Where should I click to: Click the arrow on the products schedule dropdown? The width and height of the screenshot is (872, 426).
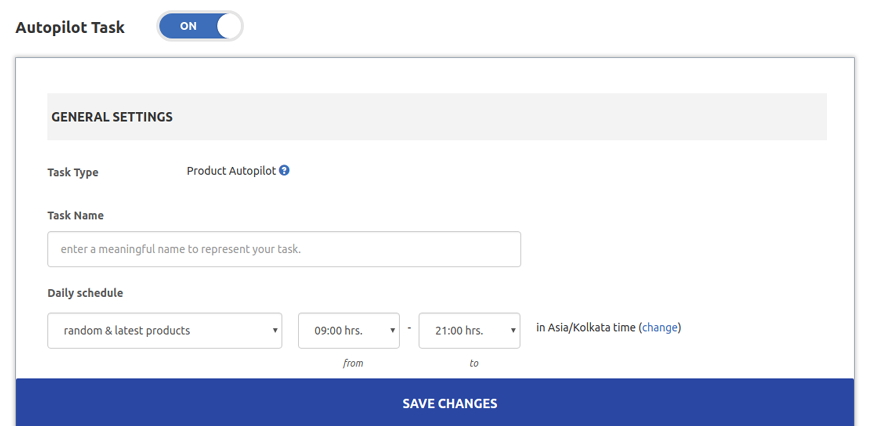click(275, 330)
